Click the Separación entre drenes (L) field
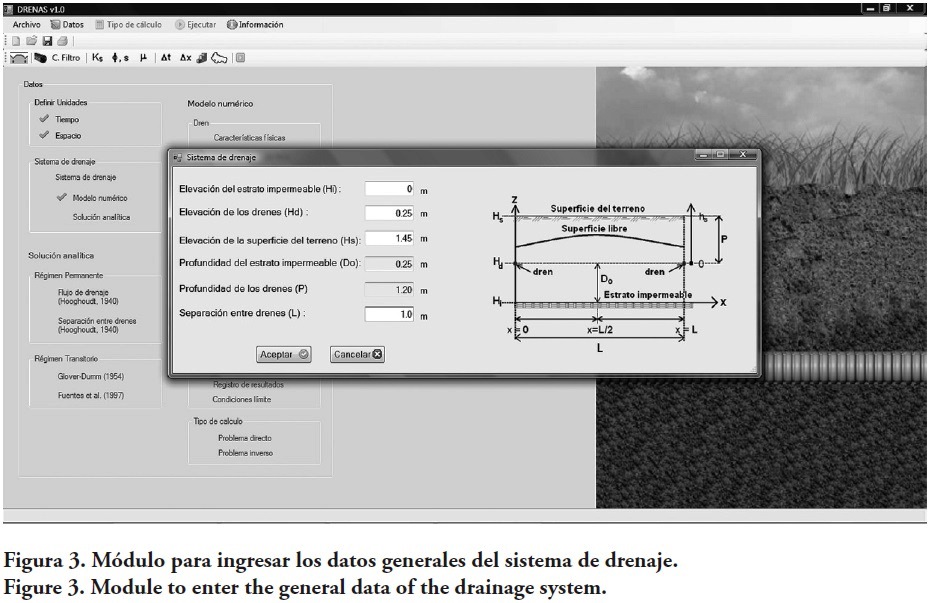The width and height of the screenshot is (933, 603). coord(389,314)
